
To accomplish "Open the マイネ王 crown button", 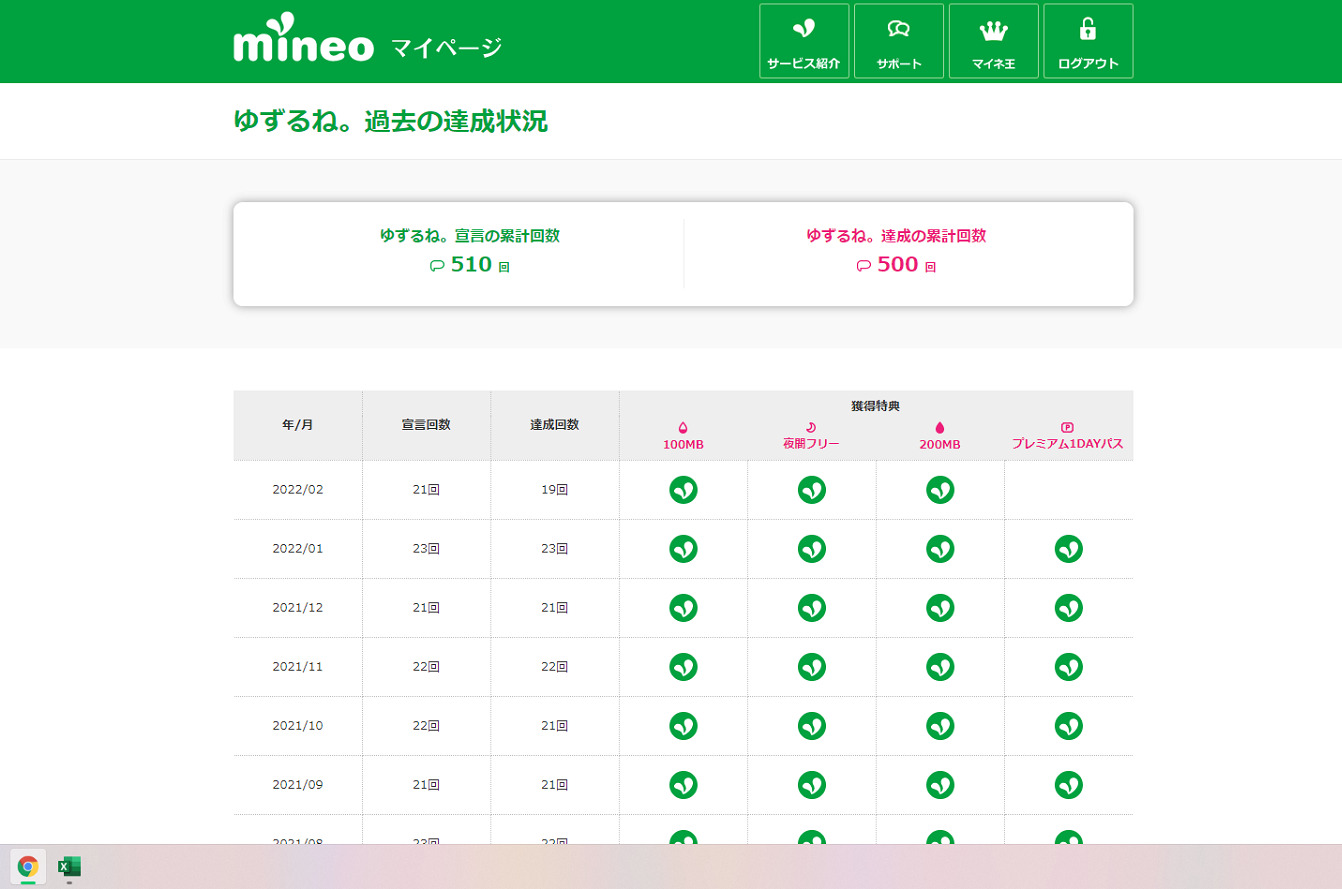I will [993, 41].
